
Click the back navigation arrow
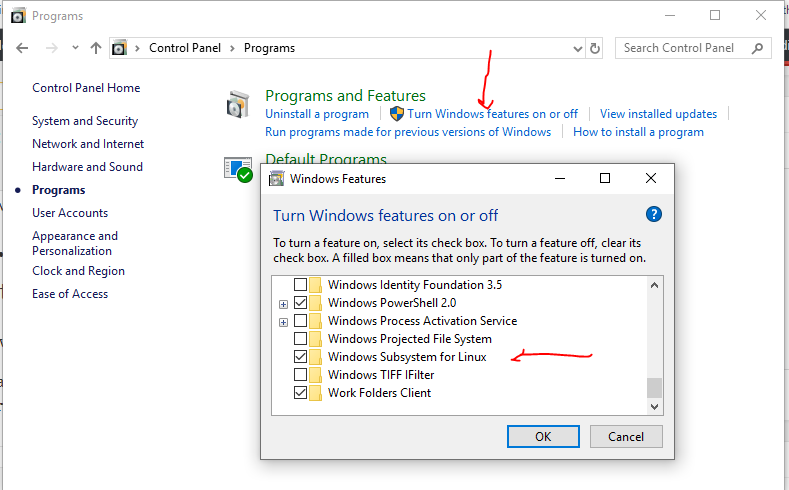pos(23,48)
